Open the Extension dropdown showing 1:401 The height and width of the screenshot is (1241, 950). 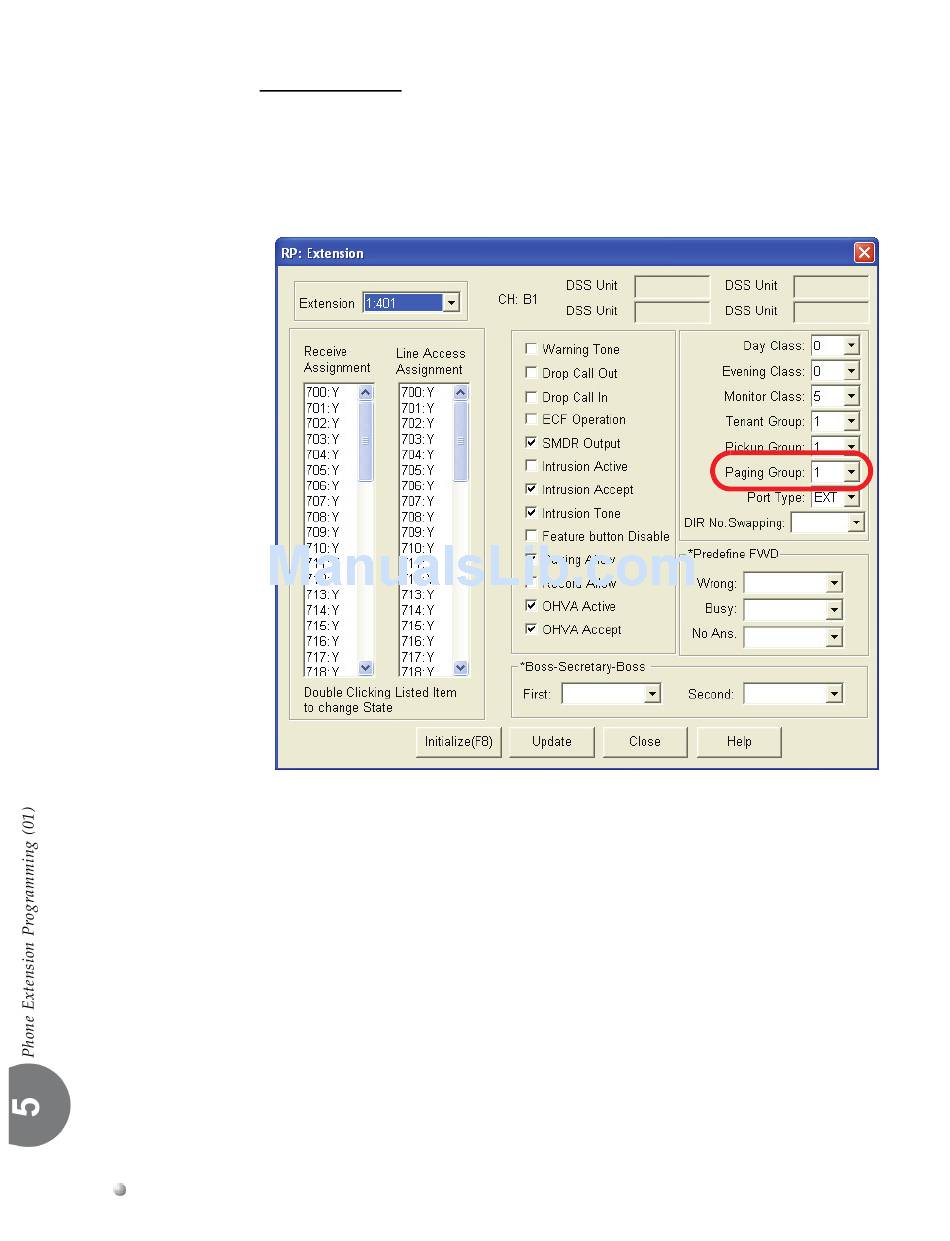451,303
